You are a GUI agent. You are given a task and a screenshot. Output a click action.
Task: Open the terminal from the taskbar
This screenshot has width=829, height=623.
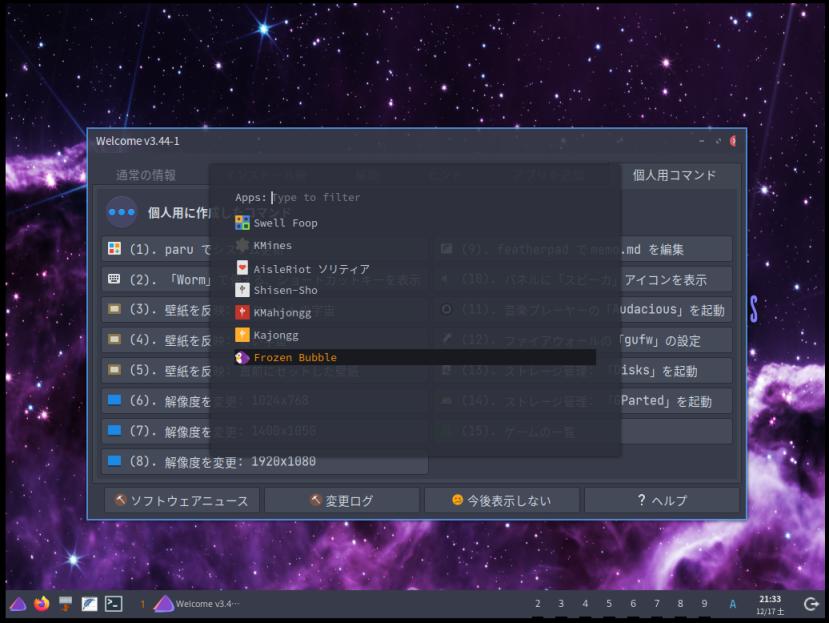coord(114,603)
